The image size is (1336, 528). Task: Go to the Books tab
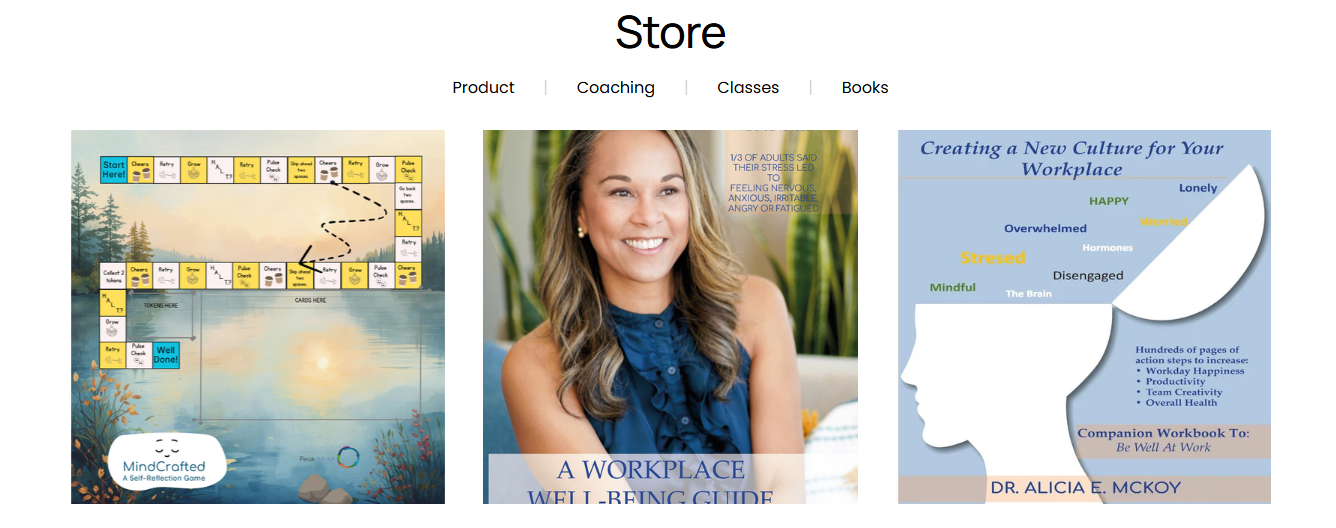[x=865, y=88]
